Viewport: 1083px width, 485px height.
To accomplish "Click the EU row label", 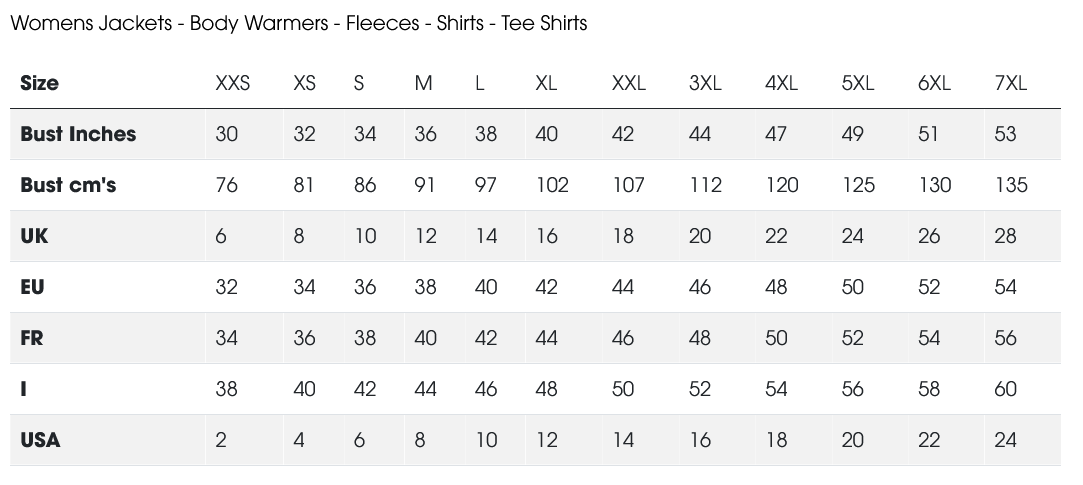I will [32, 287].
